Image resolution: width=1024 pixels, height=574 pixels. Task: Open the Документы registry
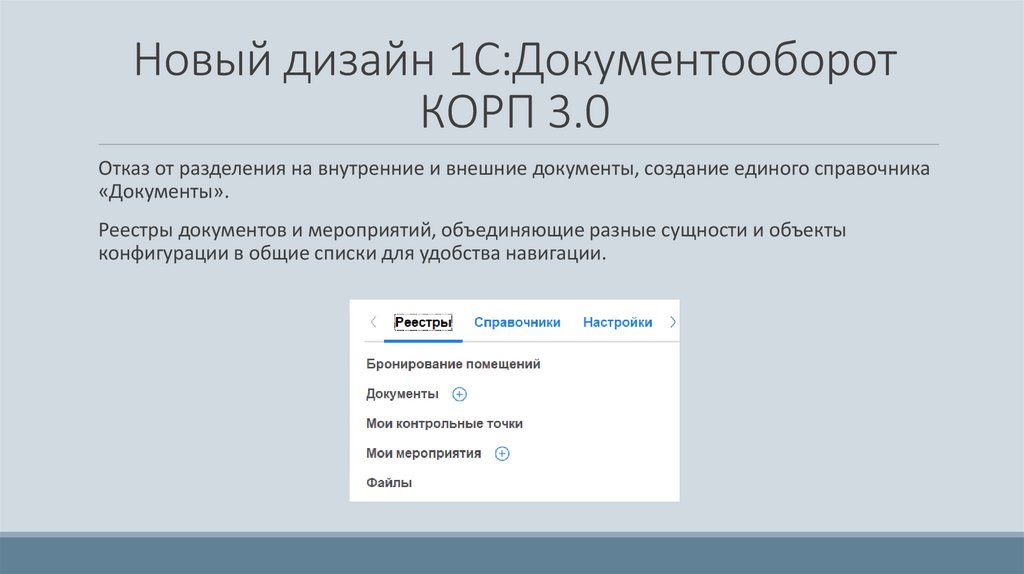[402, 394]
